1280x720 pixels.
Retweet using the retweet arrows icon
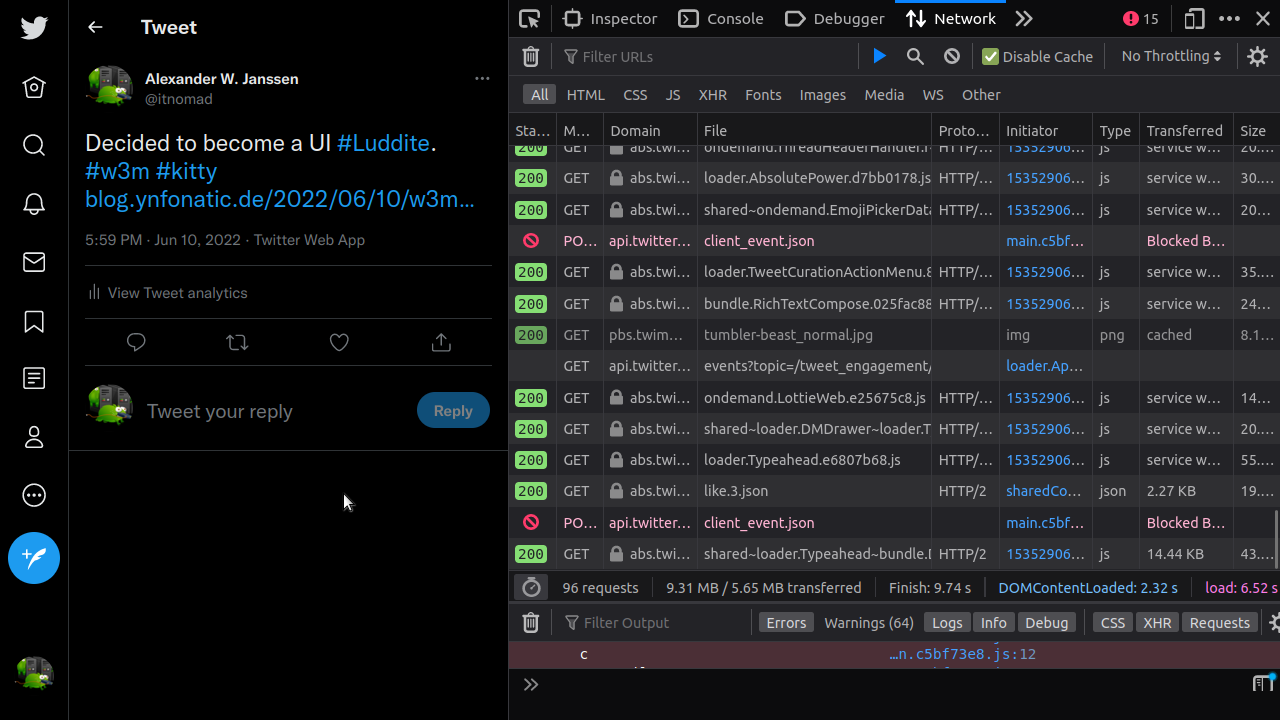tap(237, 342)
